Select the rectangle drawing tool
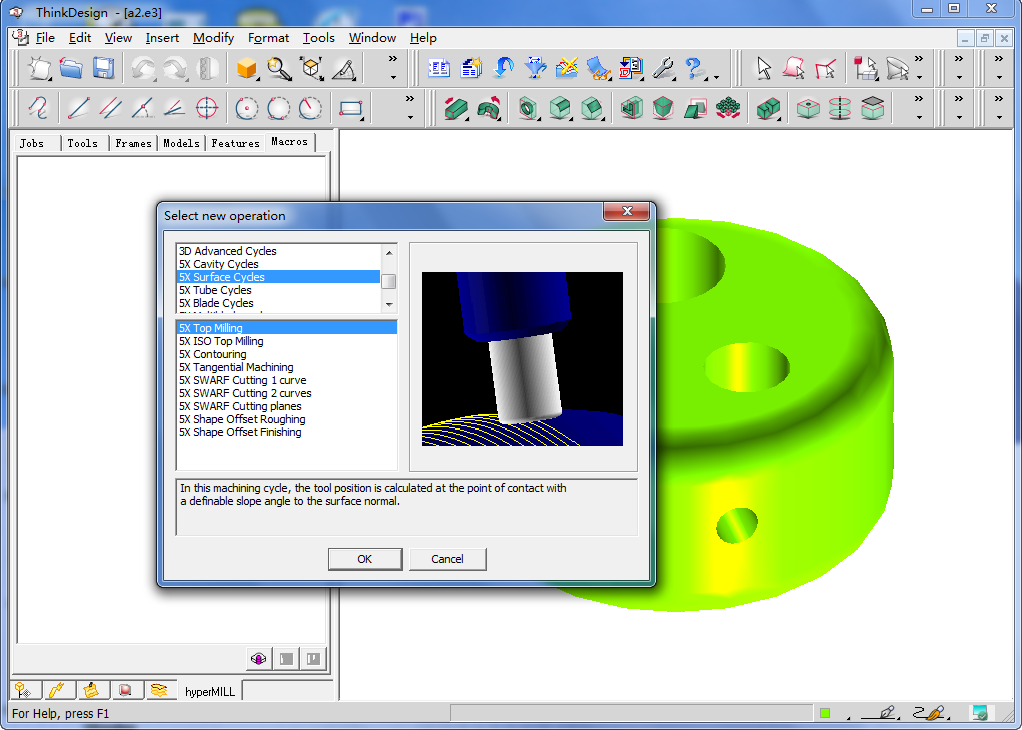This screenshot has height=730, width=1022. (x=351, y=108)
